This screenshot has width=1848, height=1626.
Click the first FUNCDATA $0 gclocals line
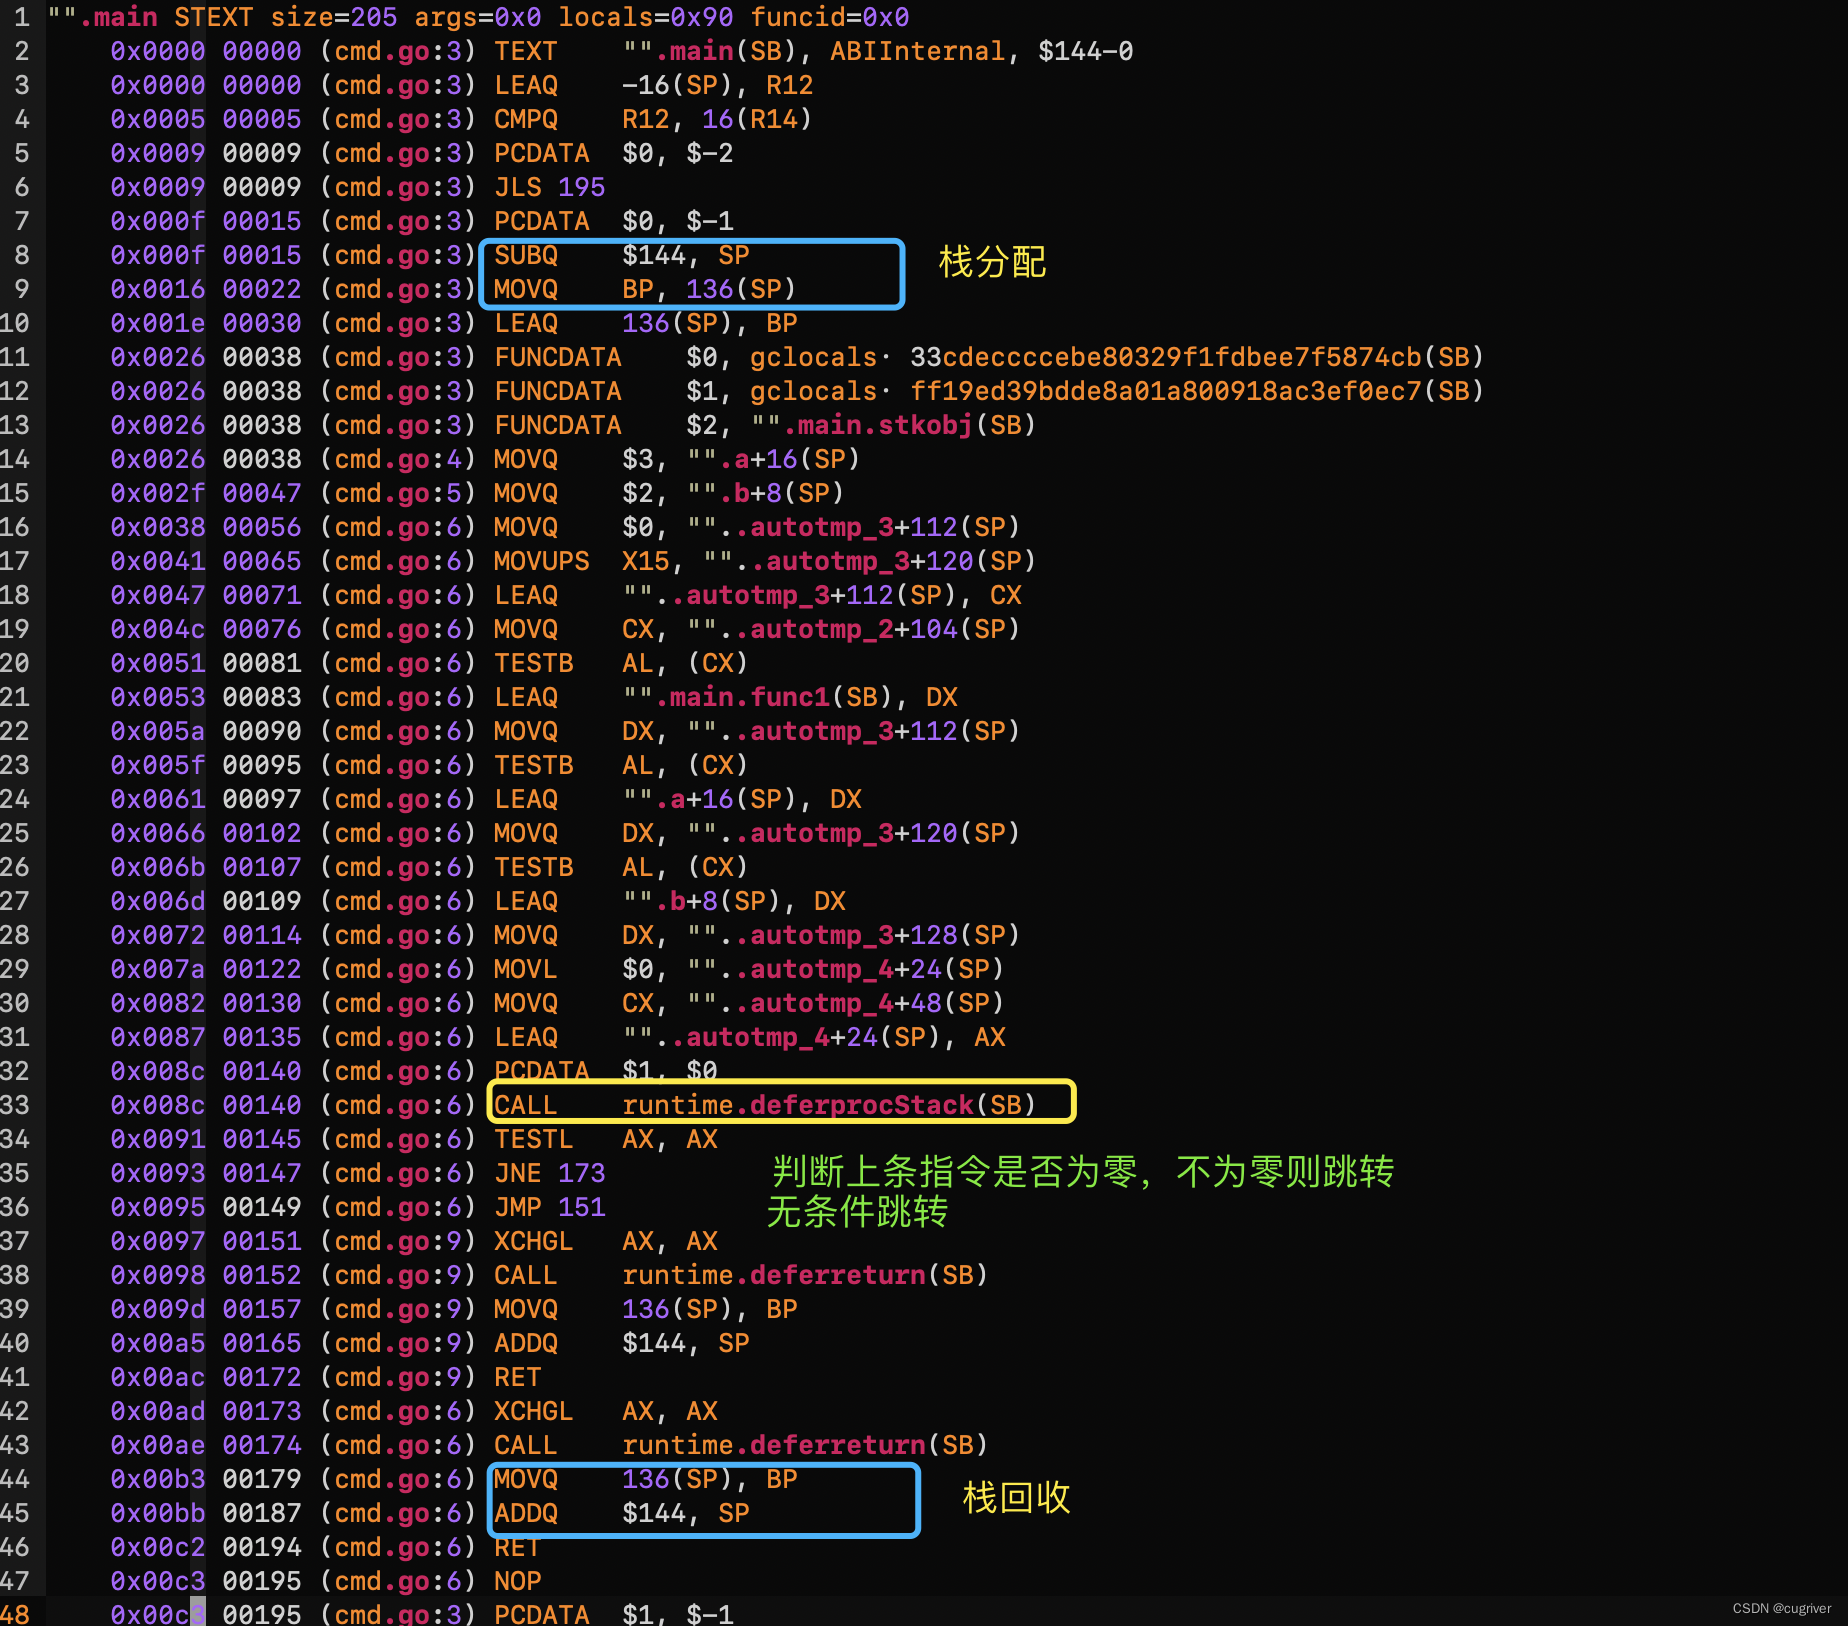pyautogui.click(x=989, y=357)
